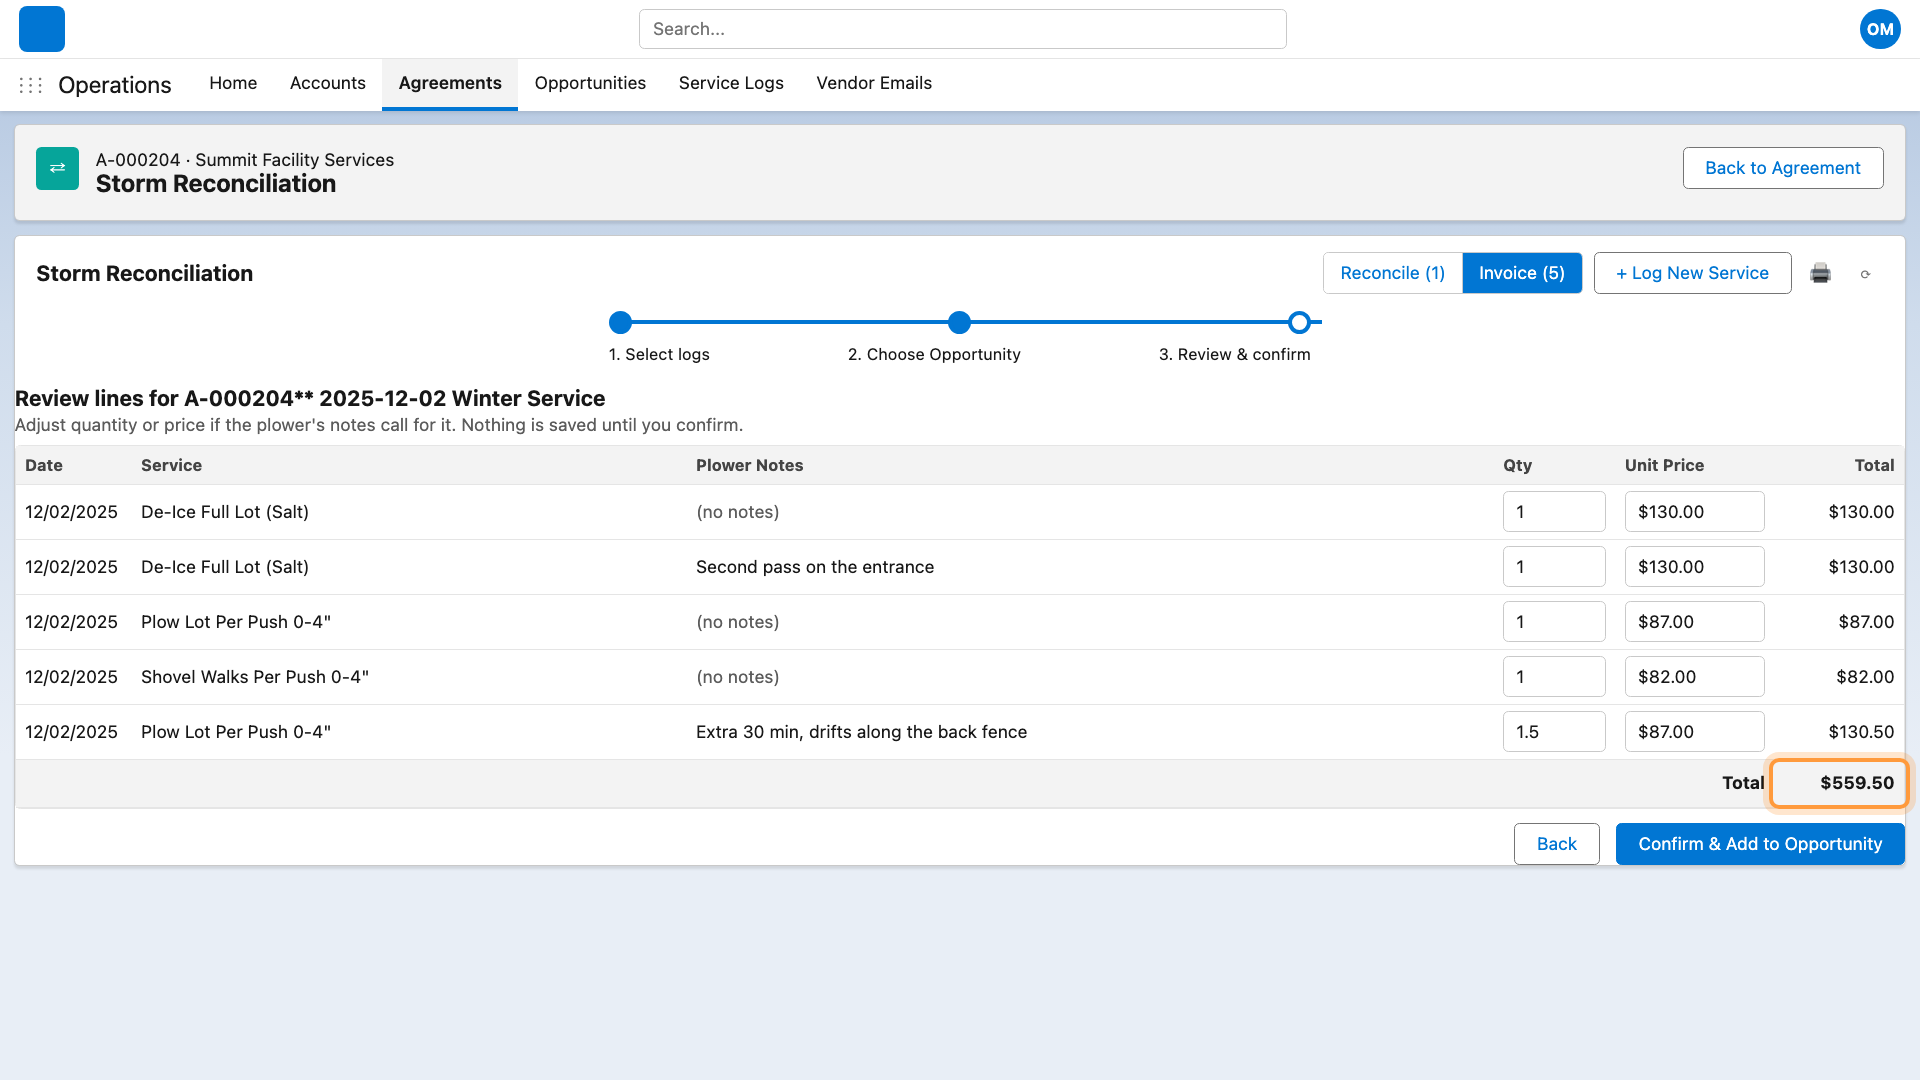Click Back to Agreement button

pos(1783,168)
